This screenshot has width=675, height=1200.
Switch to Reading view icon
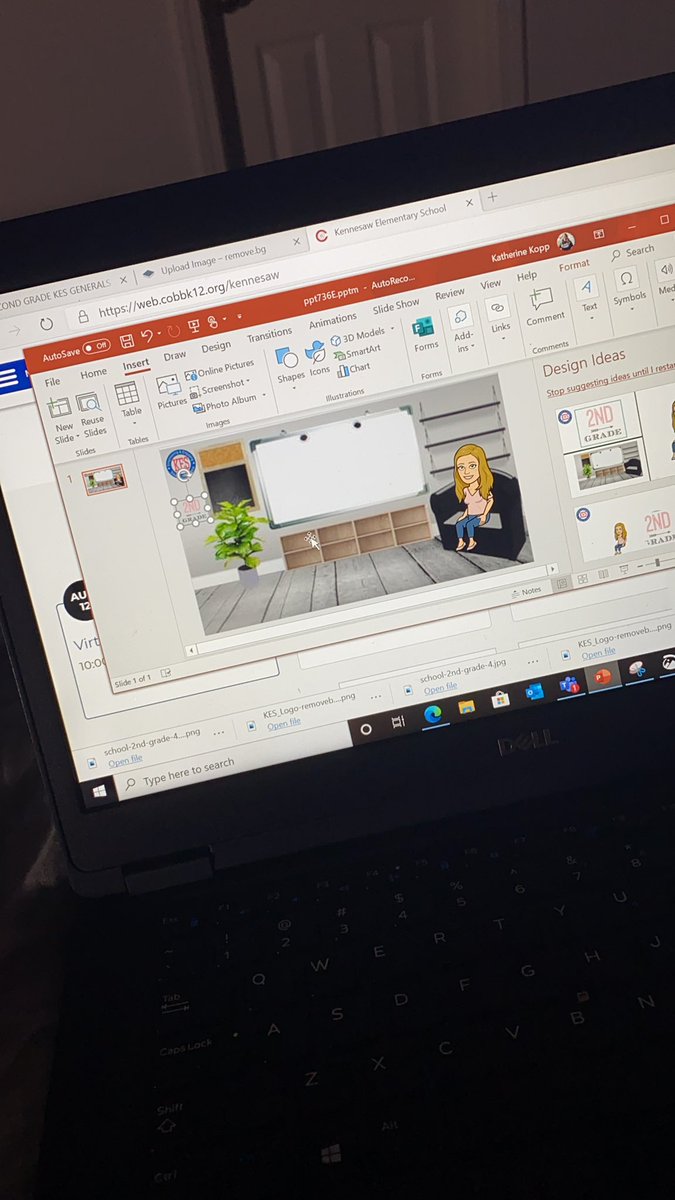[602, 573]
